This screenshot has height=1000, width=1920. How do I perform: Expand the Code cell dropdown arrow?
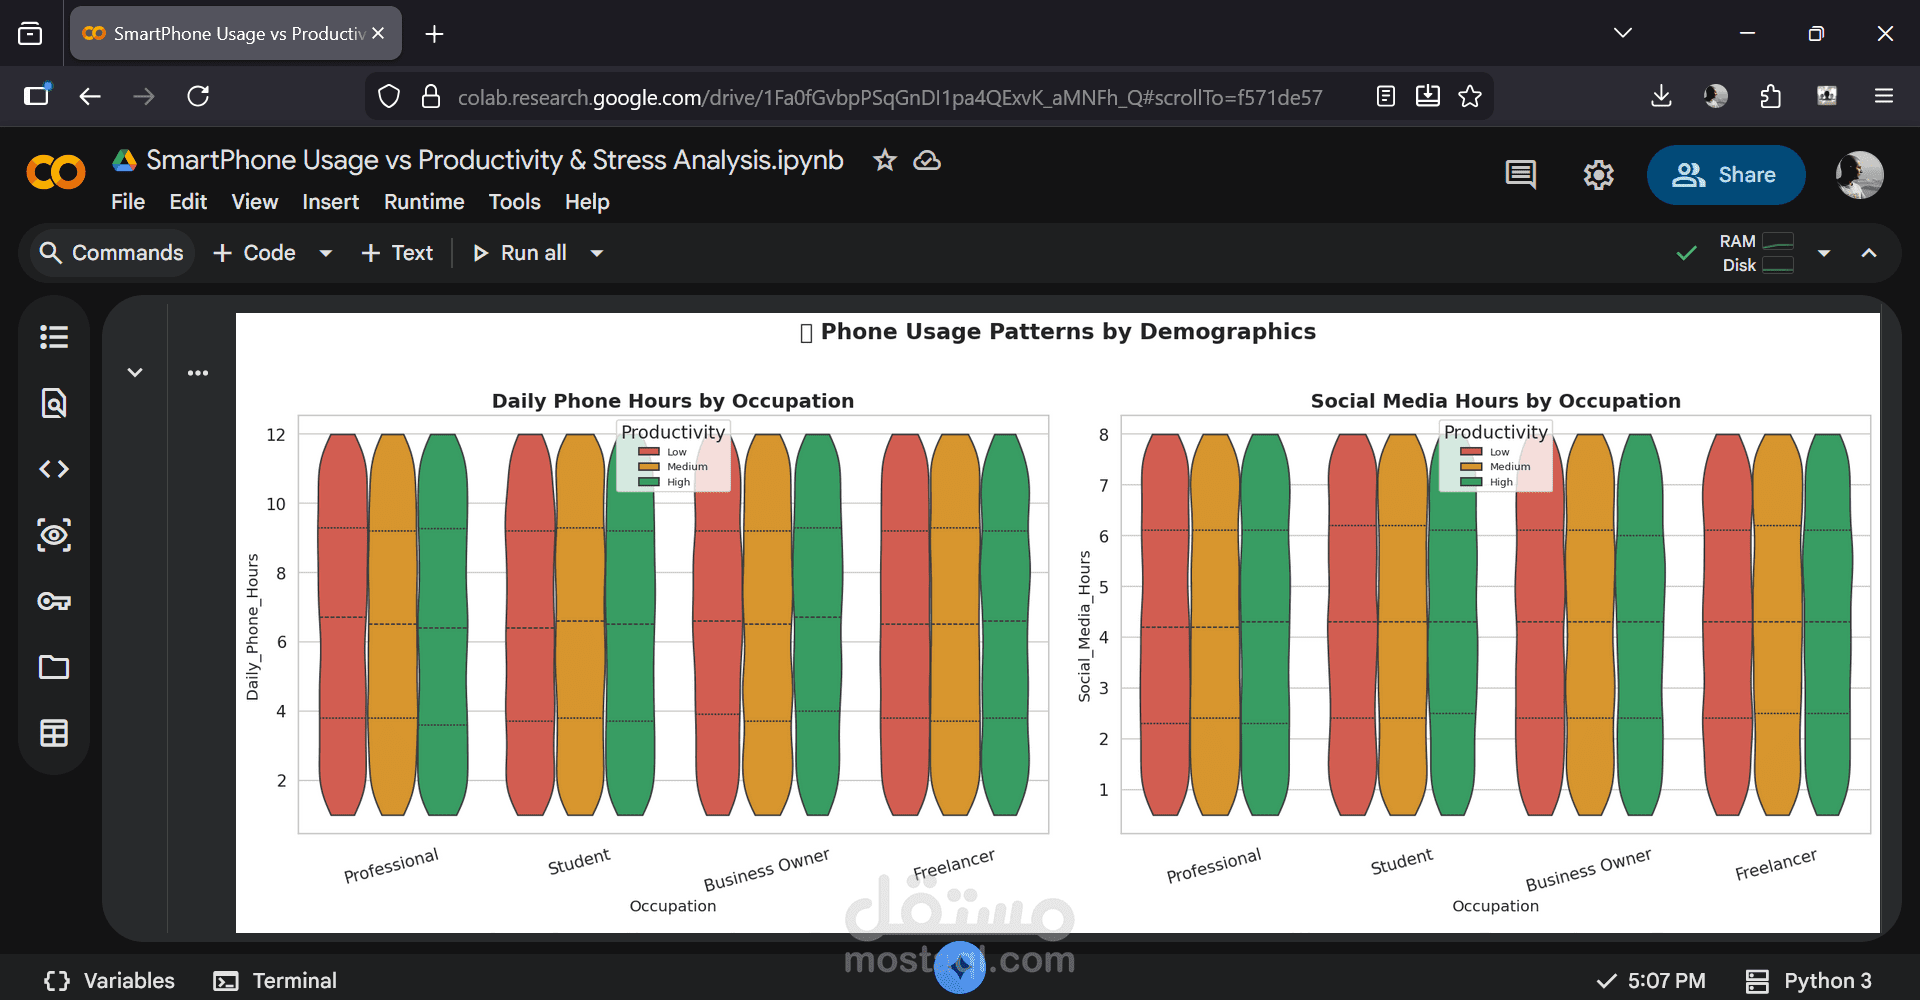tap(325, 253)
